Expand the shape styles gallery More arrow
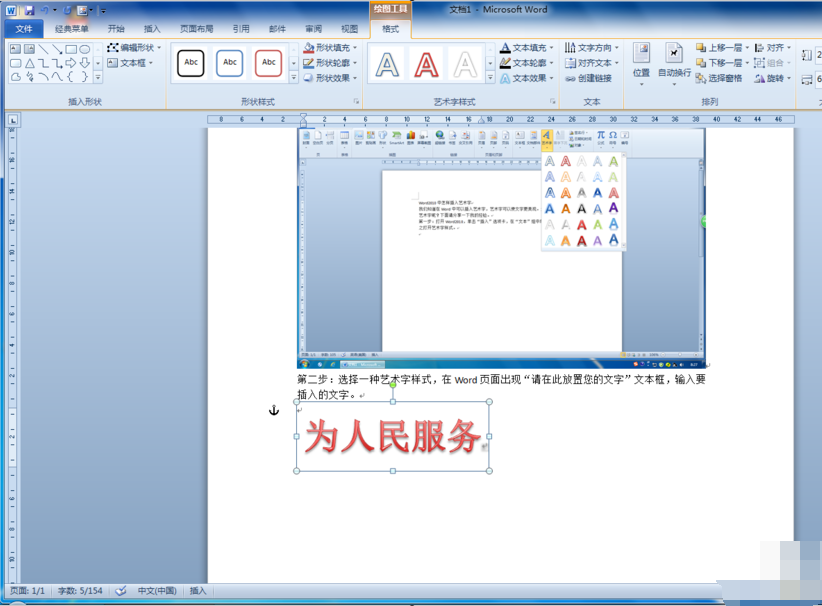 tap(294, 78)
